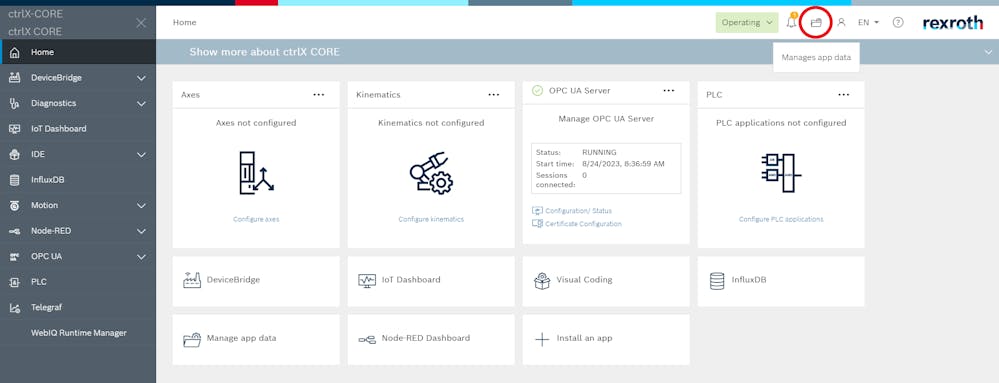Click the Motion icon in sidebar
This screenshot has width=999, height=383.
[x=14, y=205]
